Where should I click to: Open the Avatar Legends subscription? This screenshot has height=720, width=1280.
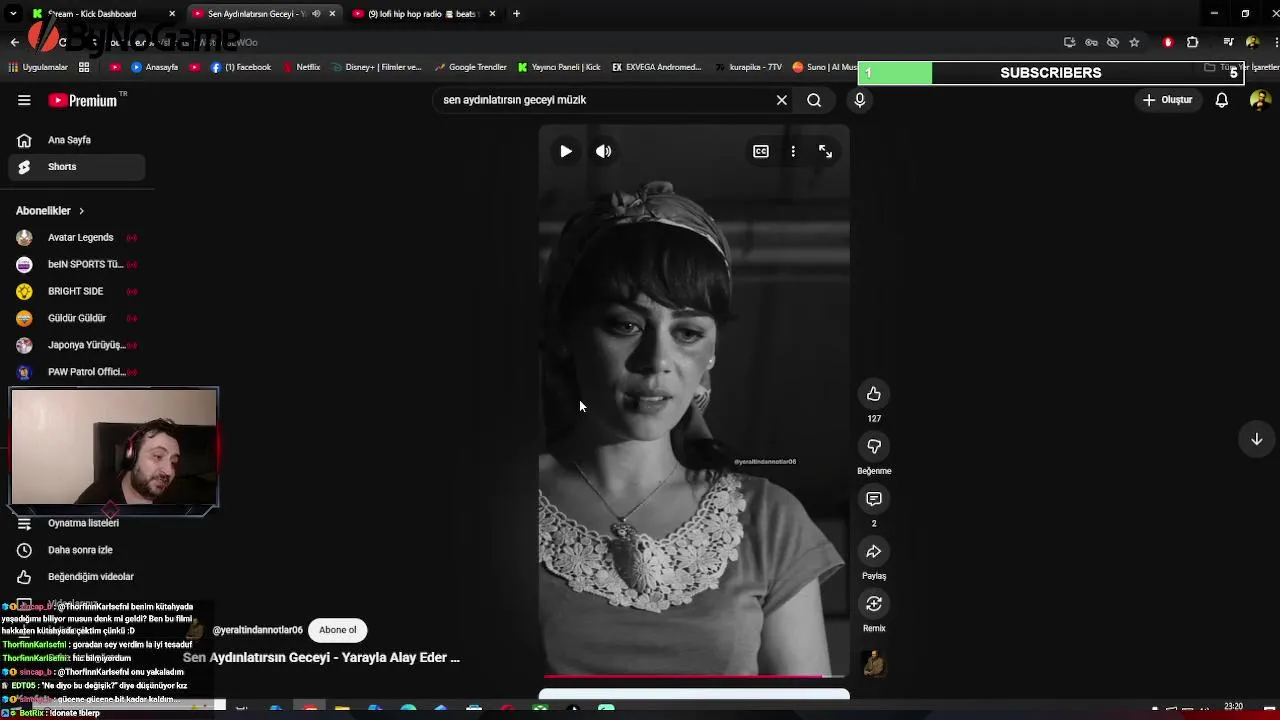(x=78, y=238)
